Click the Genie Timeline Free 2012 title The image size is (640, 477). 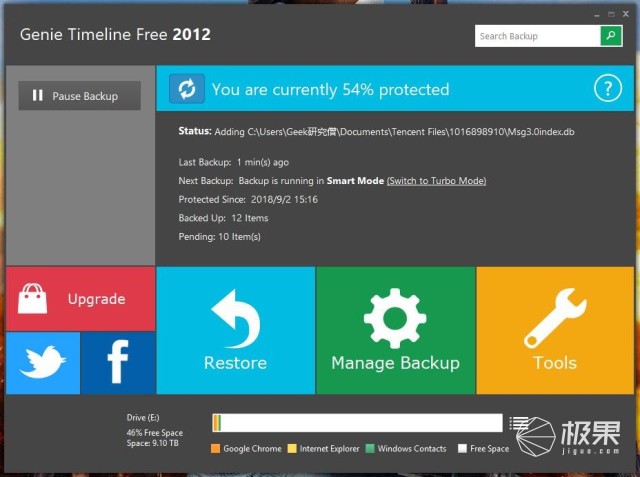pos(116,34)
